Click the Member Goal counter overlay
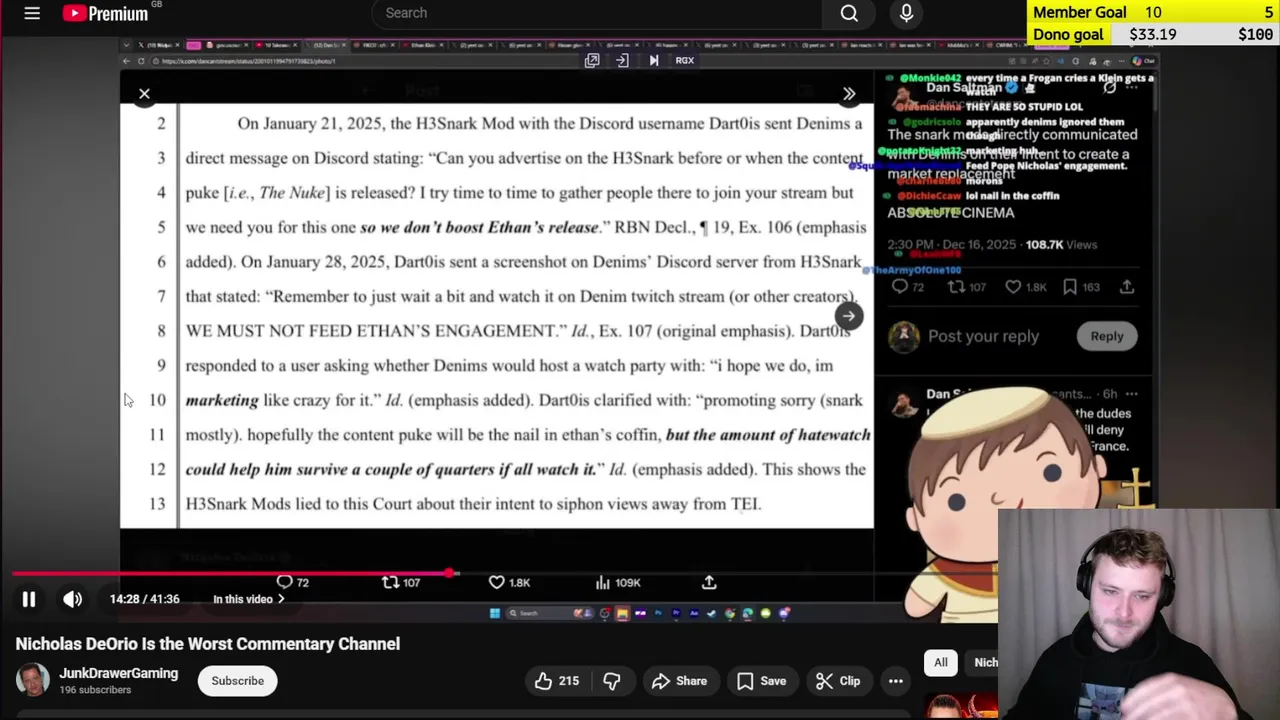The width and height of the screenshot is (1280, 720). coord(1153,12)
